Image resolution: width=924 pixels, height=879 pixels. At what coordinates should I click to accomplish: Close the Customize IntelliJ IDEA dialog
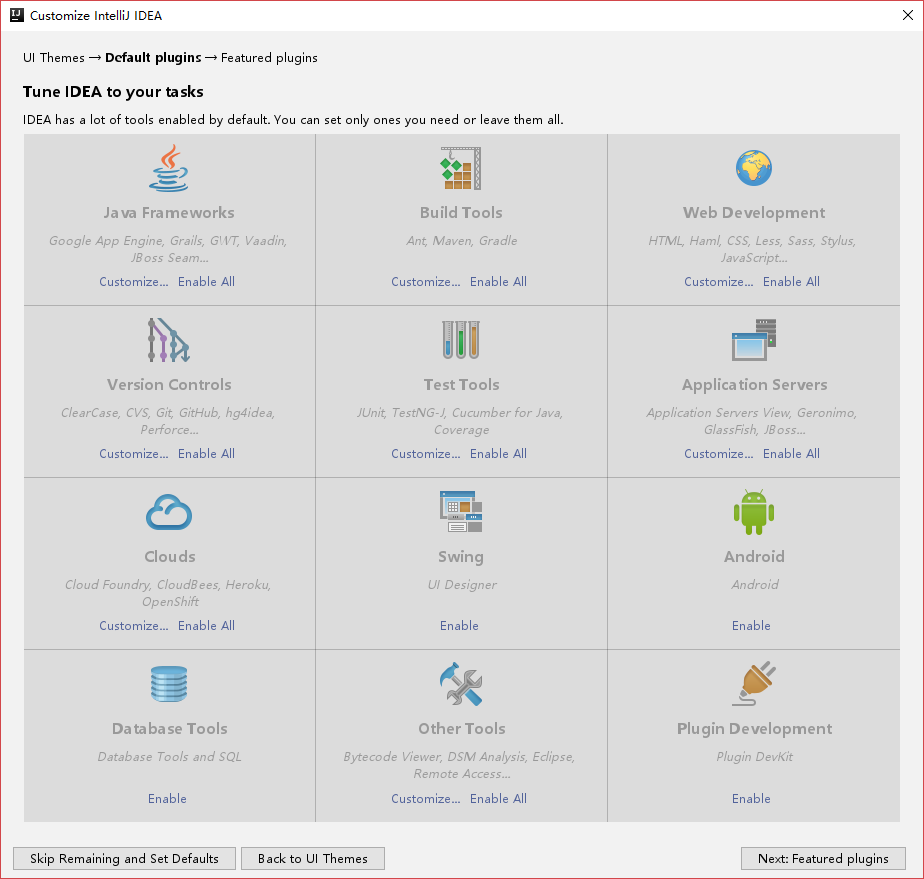tap(908, 15)
